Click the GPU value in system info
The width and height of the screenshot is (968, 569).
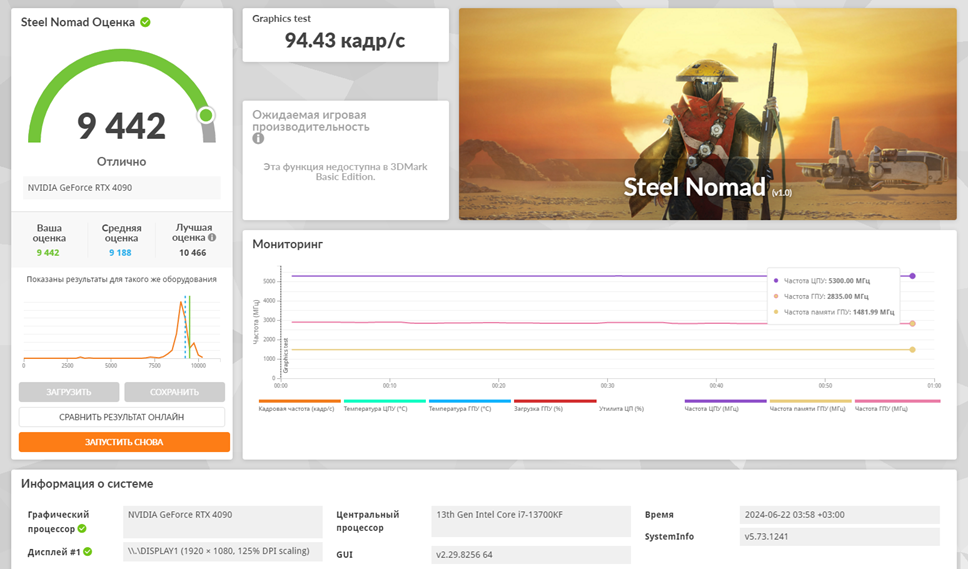pyautogui.click(x=223, y=521)
